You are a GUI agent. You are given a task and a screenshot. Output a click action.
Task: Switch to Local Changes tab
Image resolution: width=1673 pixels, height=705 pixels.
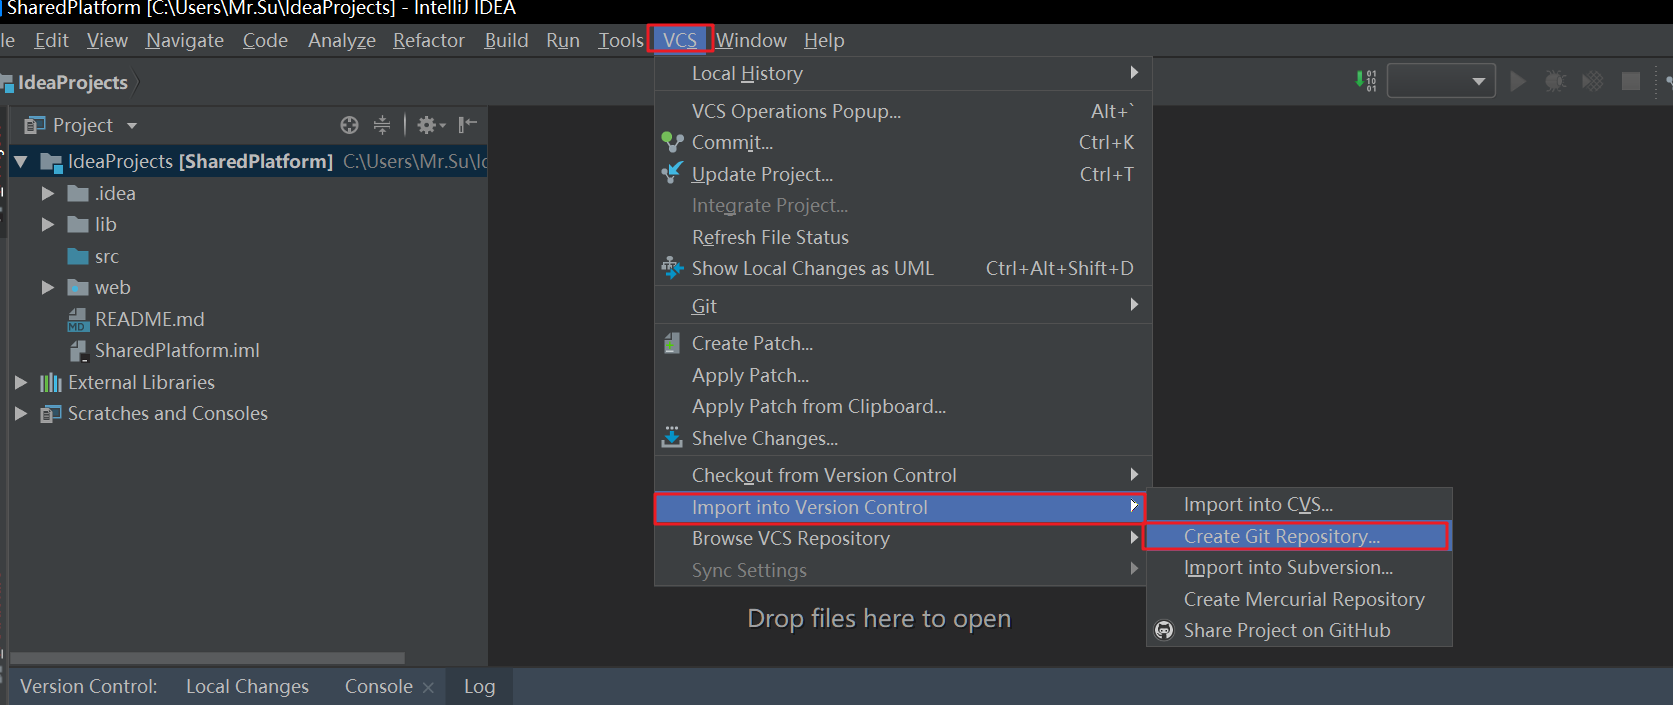tap(247, 687)
